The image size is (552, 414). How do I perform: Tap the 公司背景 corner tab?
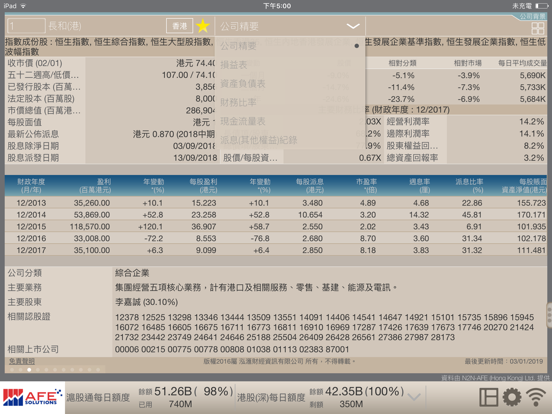(533, 17)
